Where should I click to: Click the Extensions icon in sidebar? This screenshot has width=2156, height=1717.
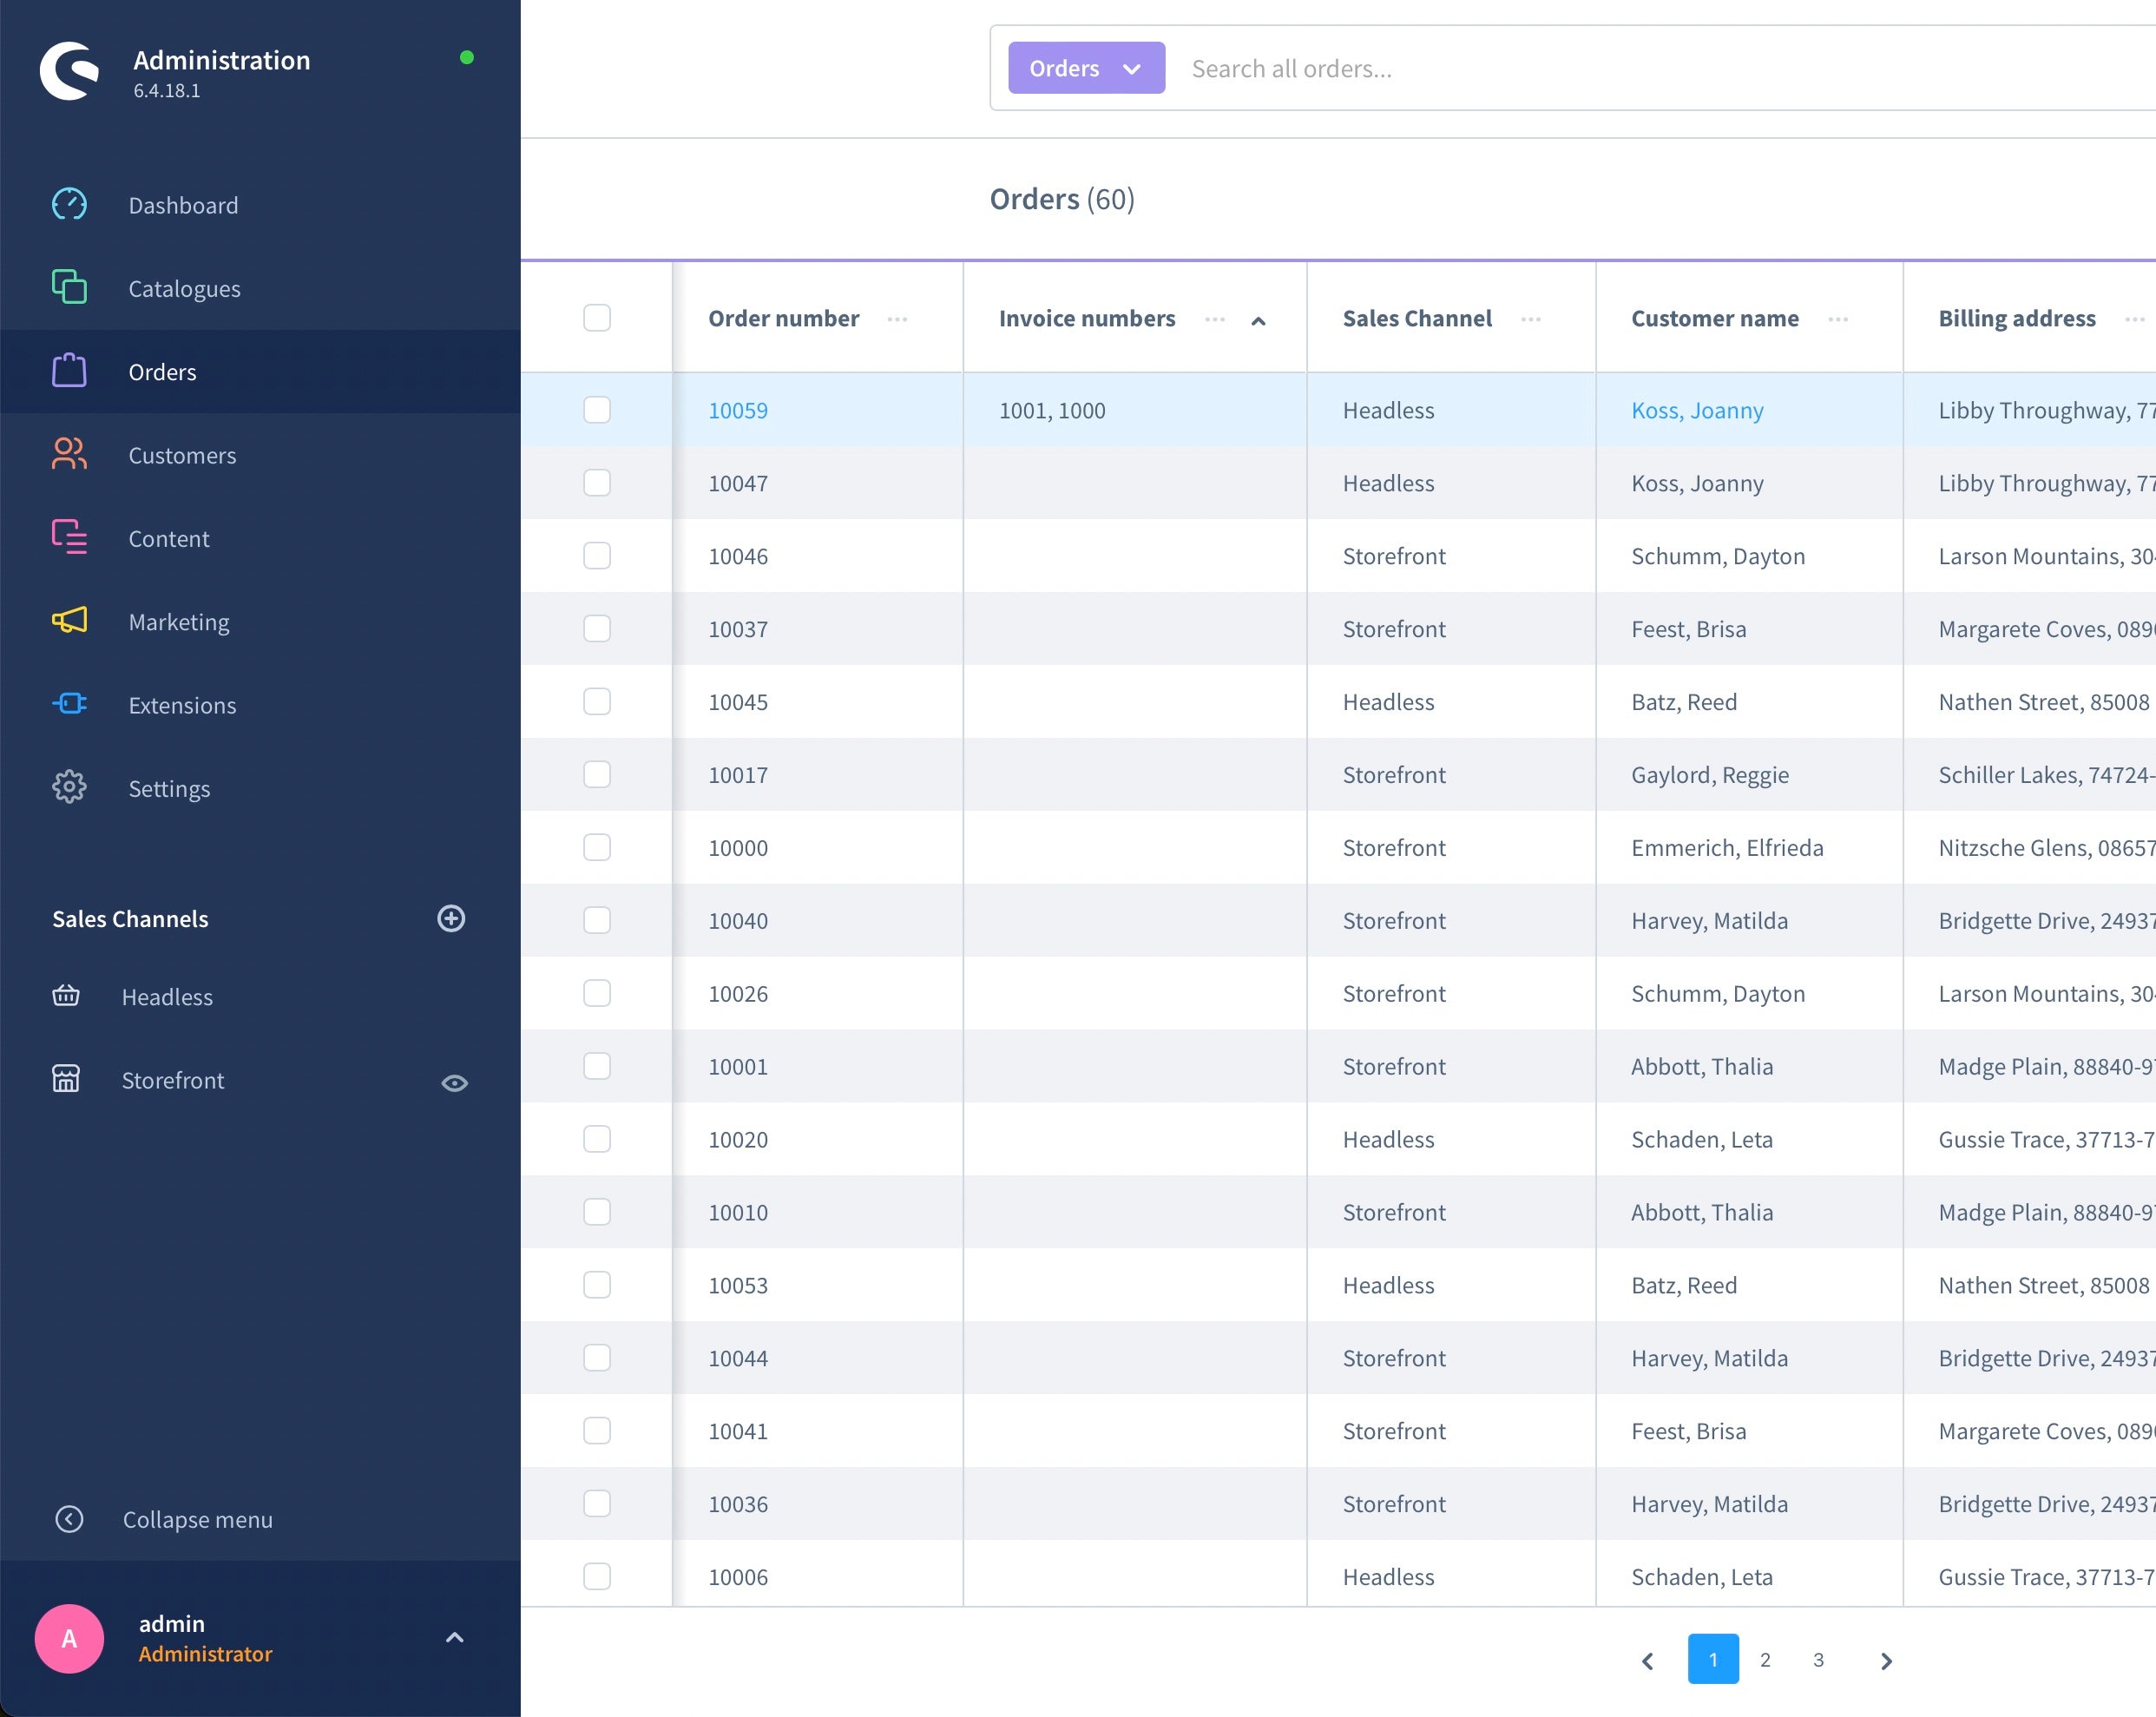click(x=70, y=702)
